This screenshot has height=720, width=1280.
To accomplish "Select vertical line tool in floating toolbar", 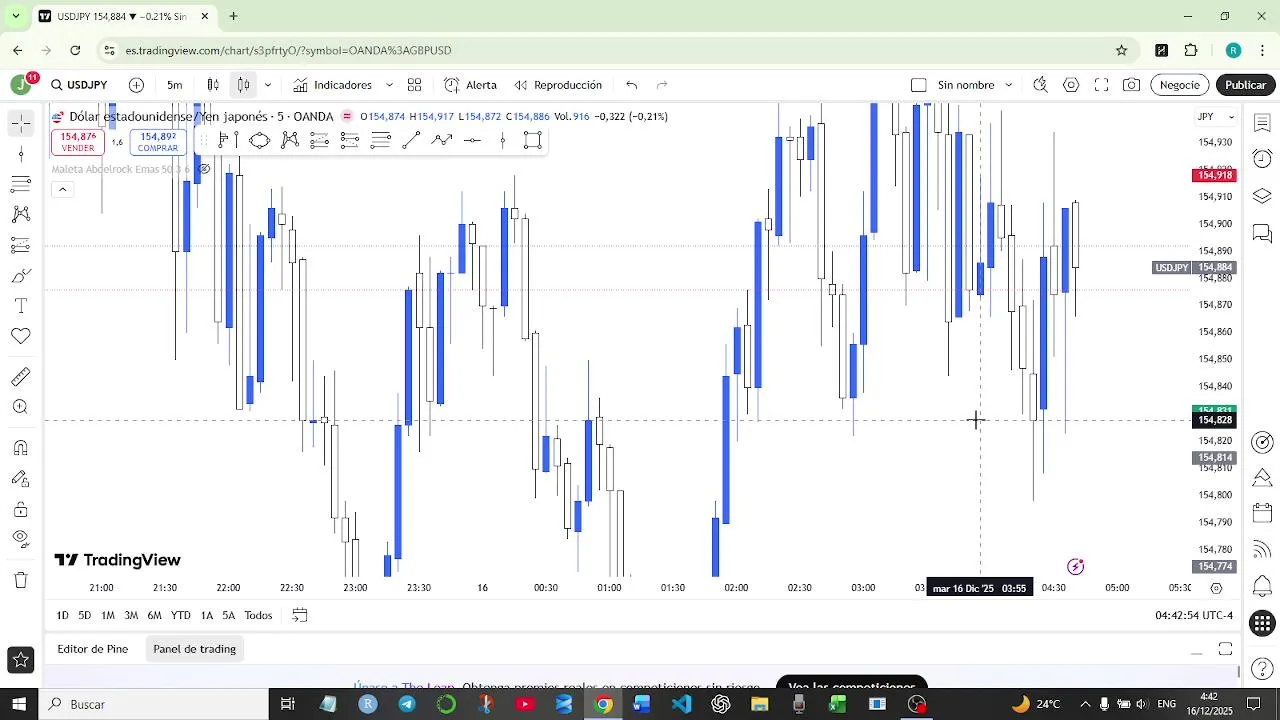I will (x=503, y=140).
